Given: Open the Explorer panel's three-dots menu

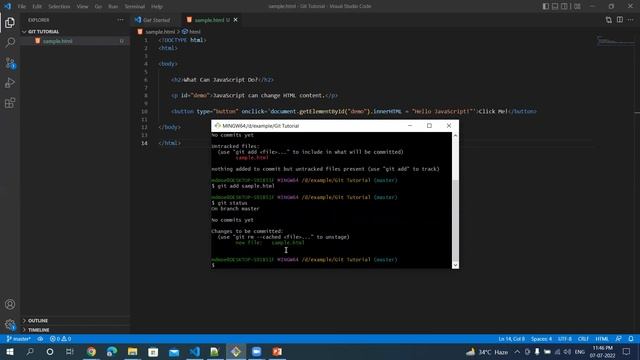Looking at the screenshot, I should pos(120,20).
